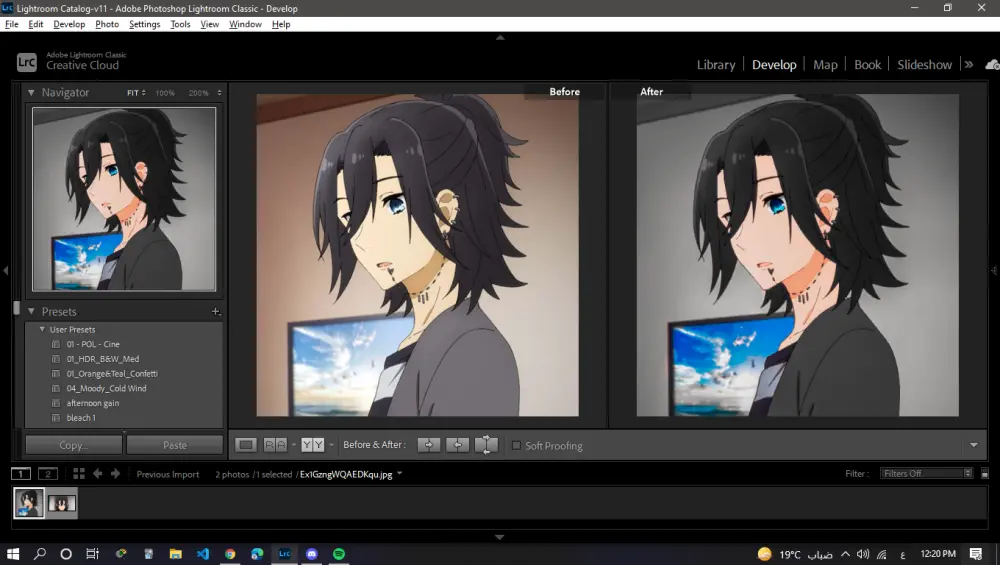This screenshot has height=565, width=1000.
Task: Click the Before/After Y|Y view icon
Action: 312,445
